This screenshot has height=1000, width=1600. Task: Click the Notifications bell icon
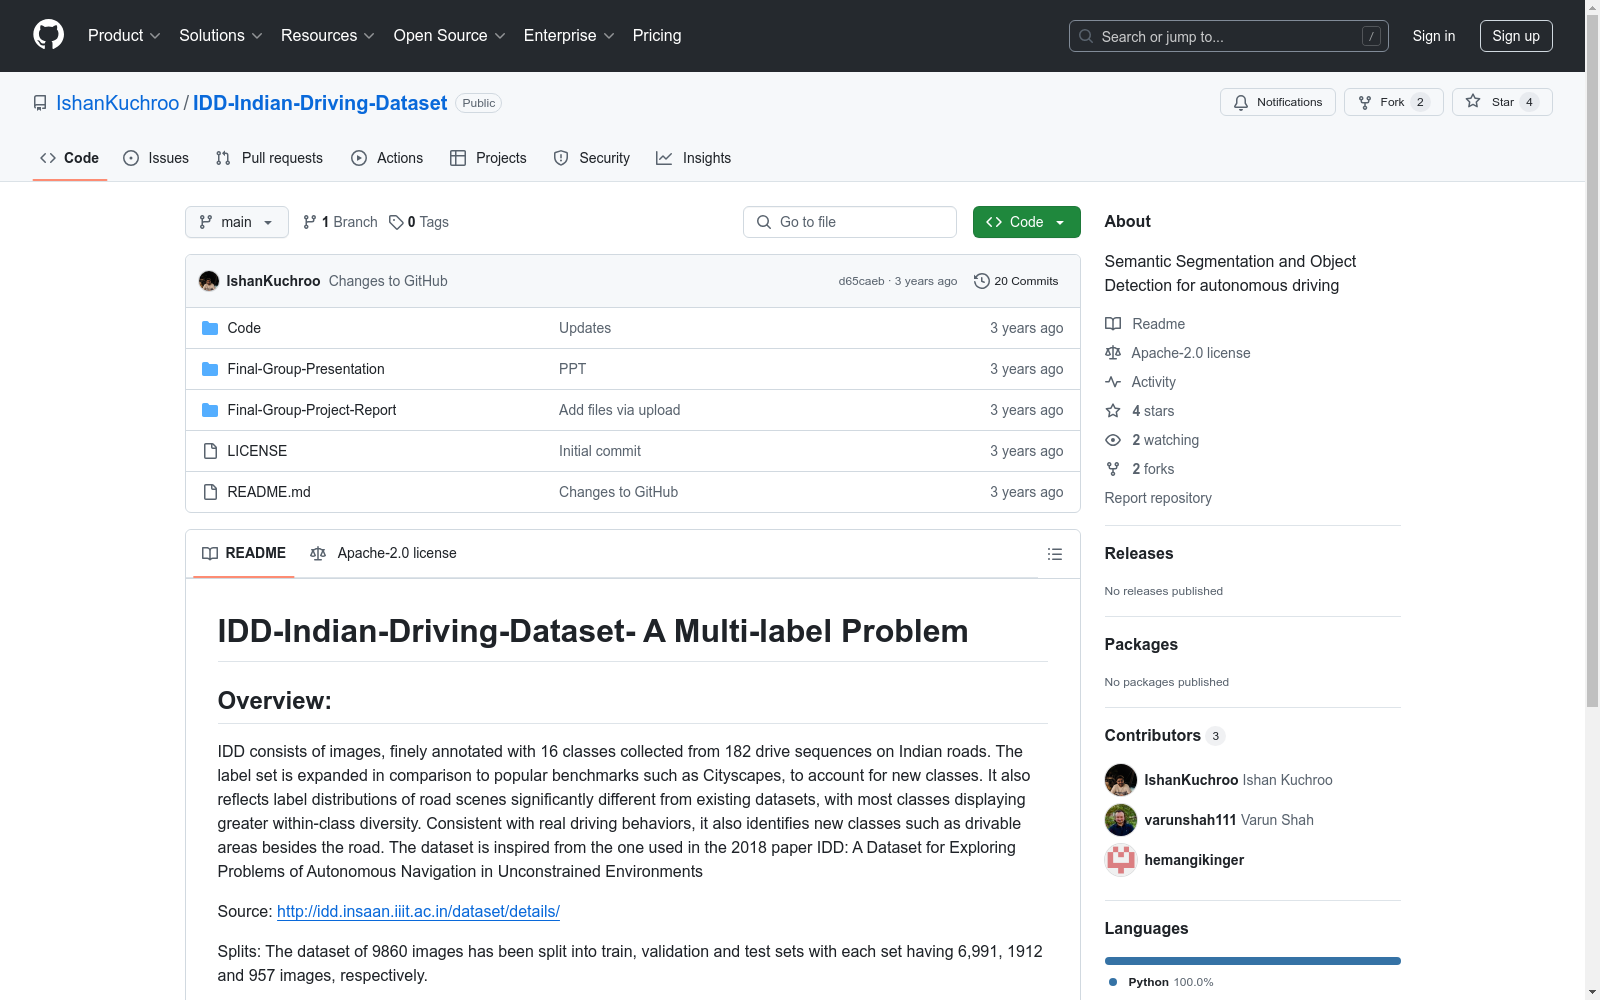point(1241,102)
